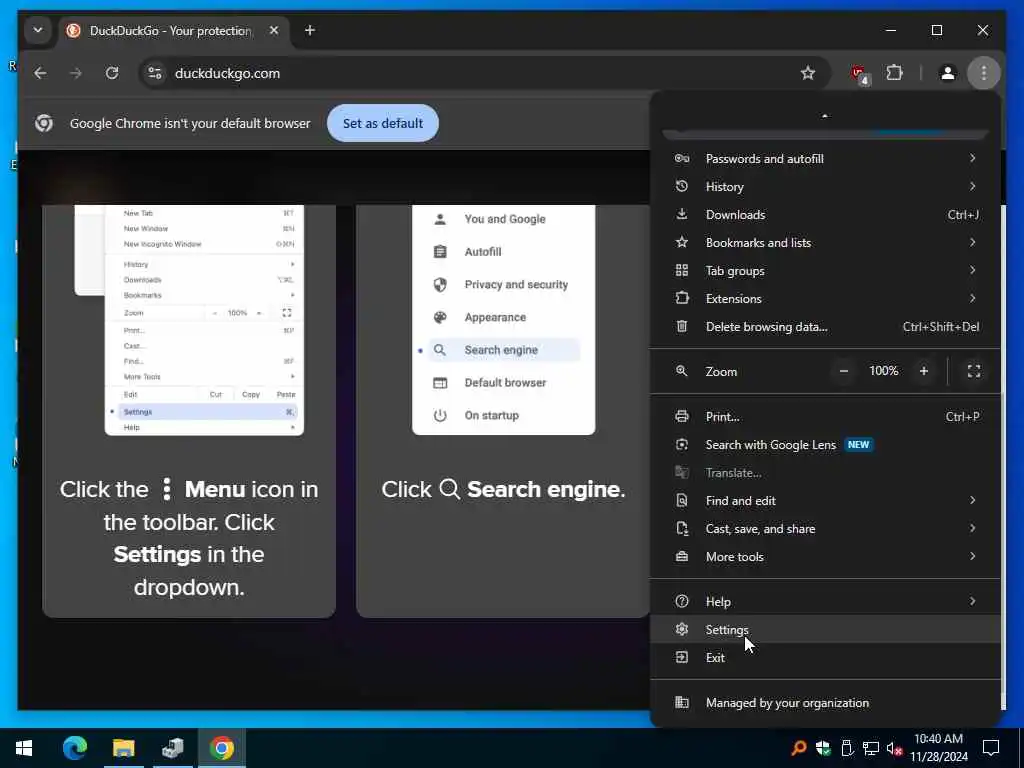Open network tray icon
1024x768 pixels.
point(871,748)
